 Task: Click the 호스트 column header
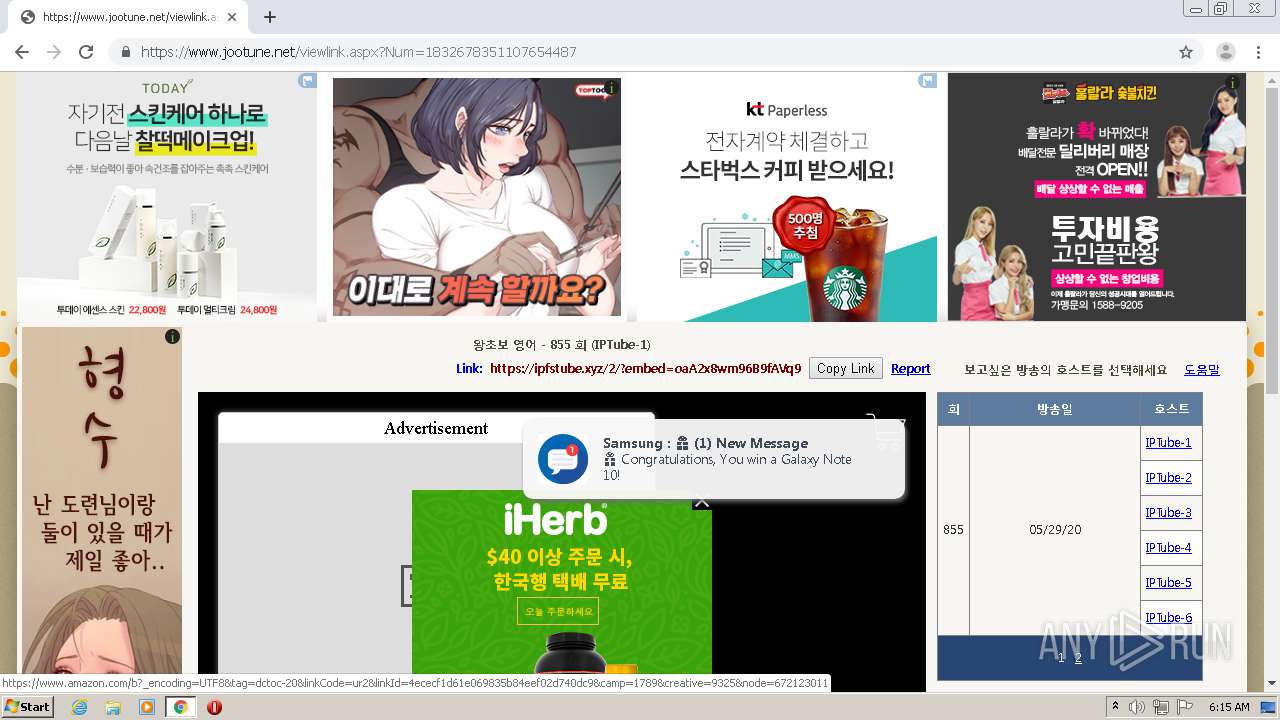tap(1171, 409)
